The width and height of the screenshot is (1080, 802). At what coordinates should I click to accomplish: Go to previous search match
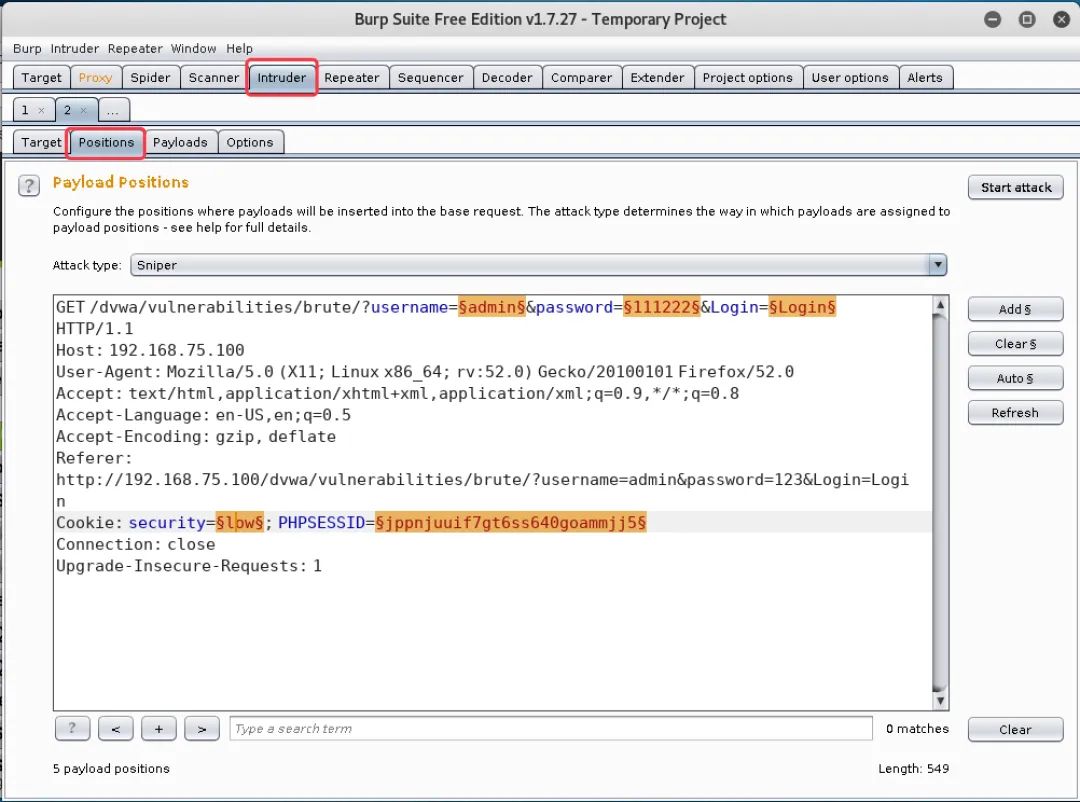point(116,728)
